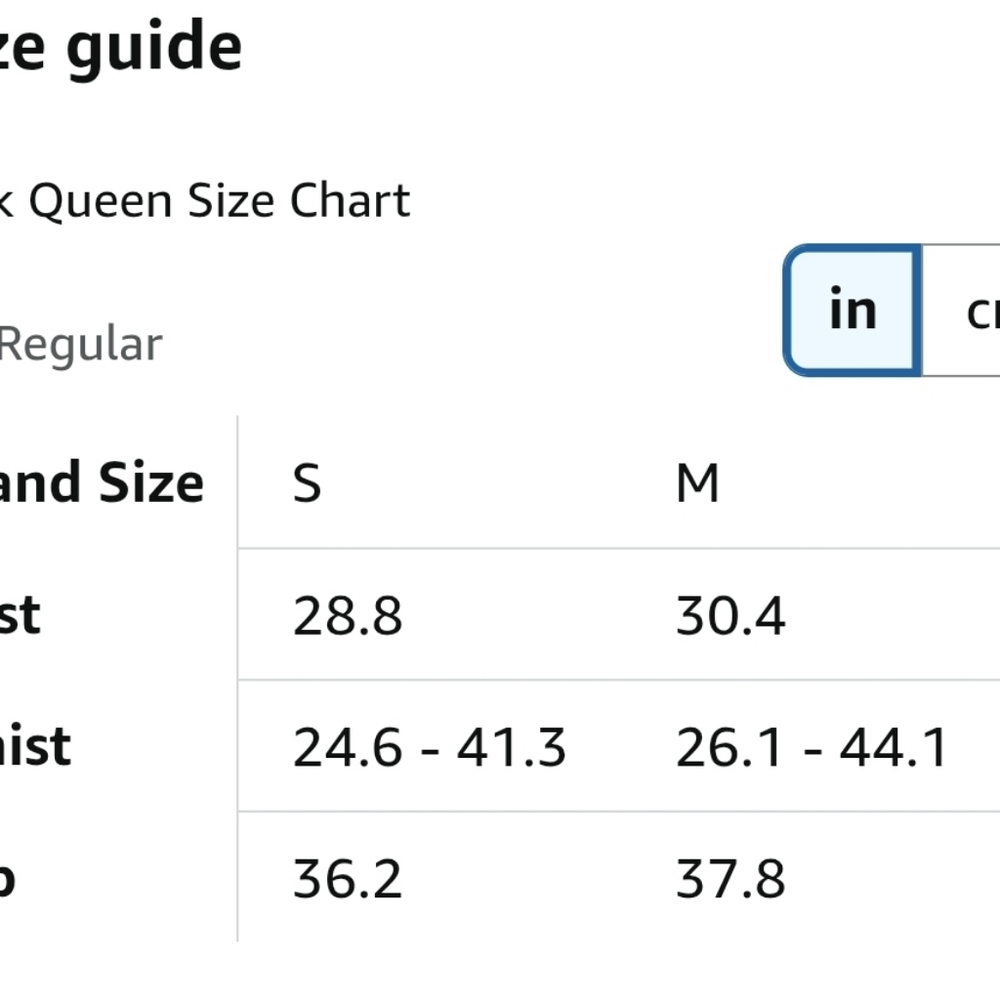The height and width of the screenshot is (1000, 1000).
Task: Select the 'in' inches unit toggle
Action: pos(853,310)
